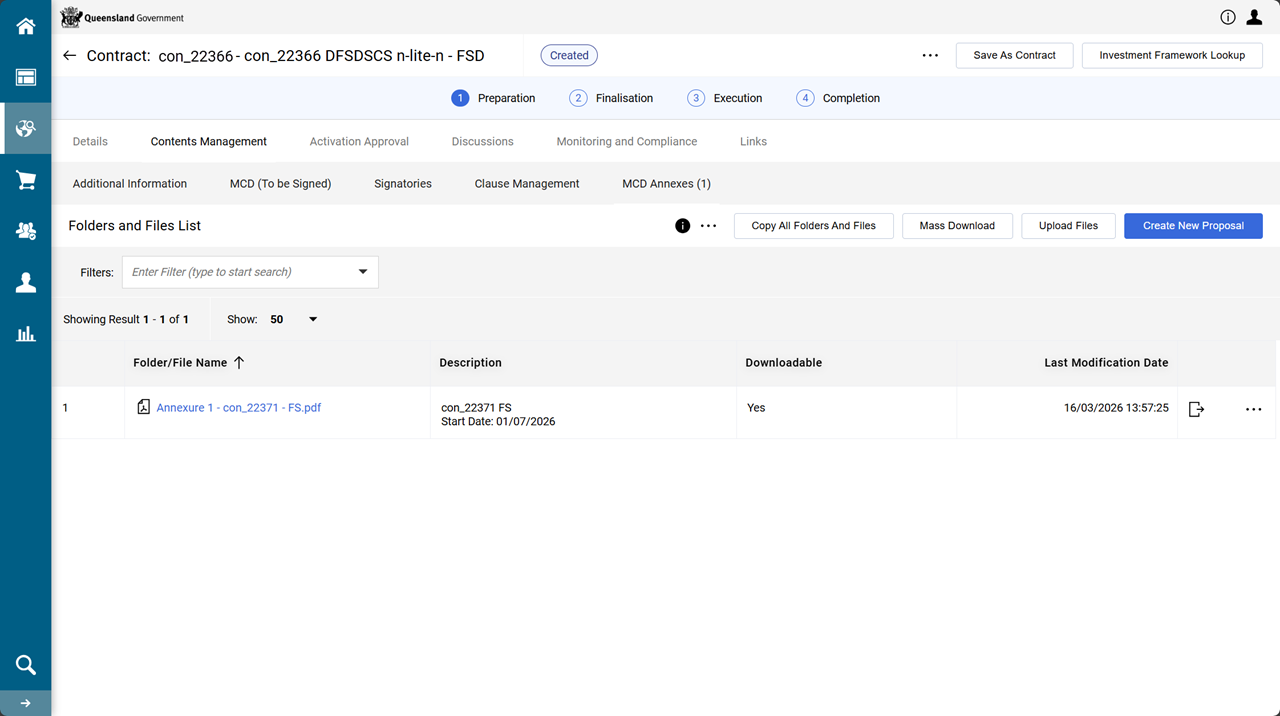
Task: Expand the sidebar with bottom arrow
Action: [x=26, y=703]
